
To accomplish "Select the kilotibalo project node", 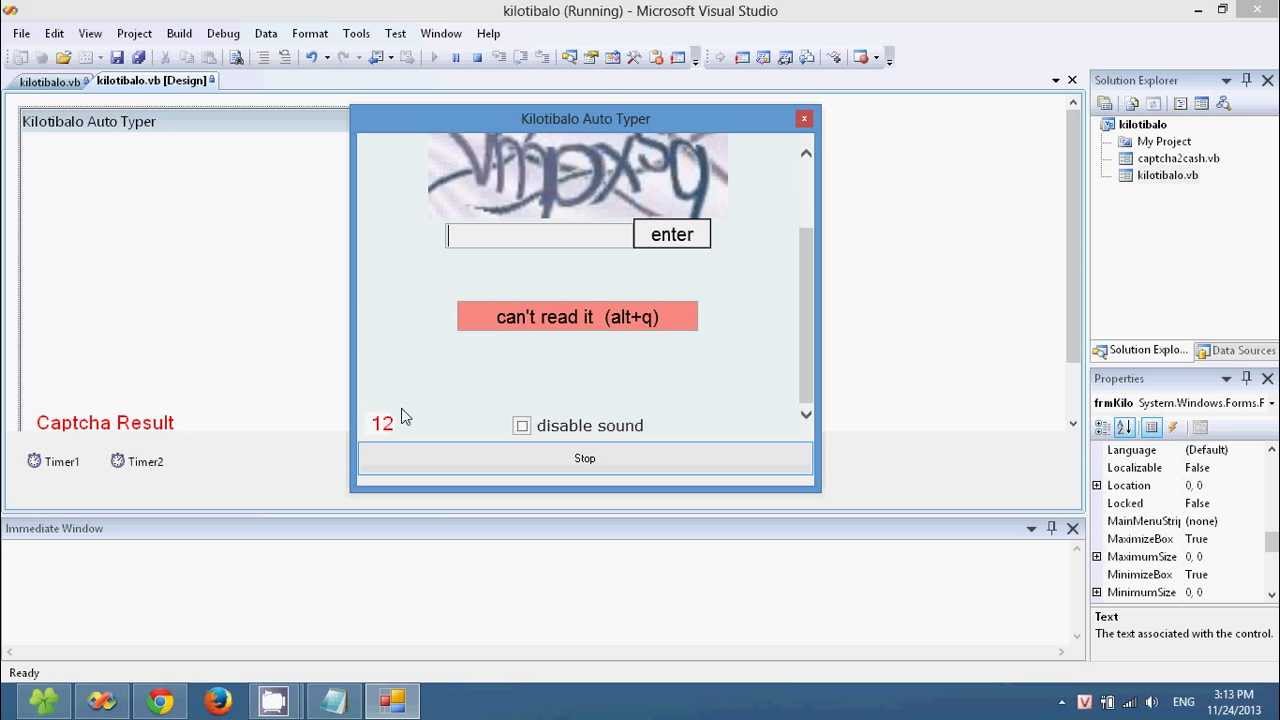I will [1133, 124].
